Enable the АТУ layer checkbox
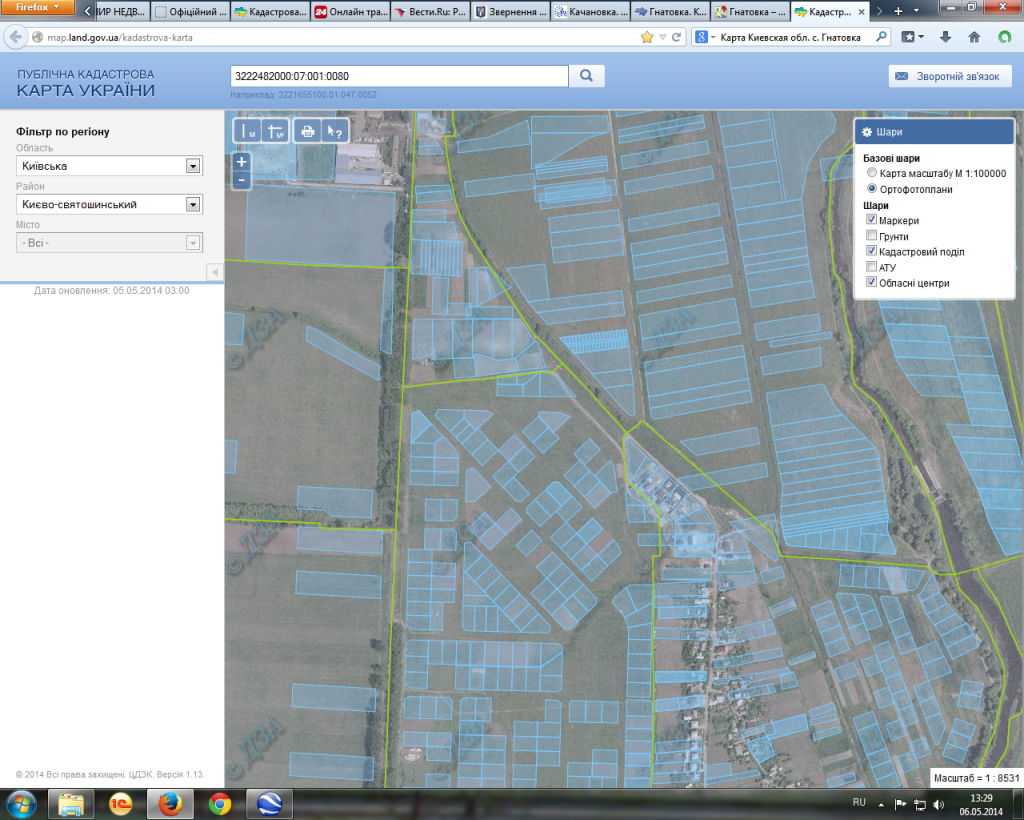The image size is (1024, 820). click(x=872, y=268)
